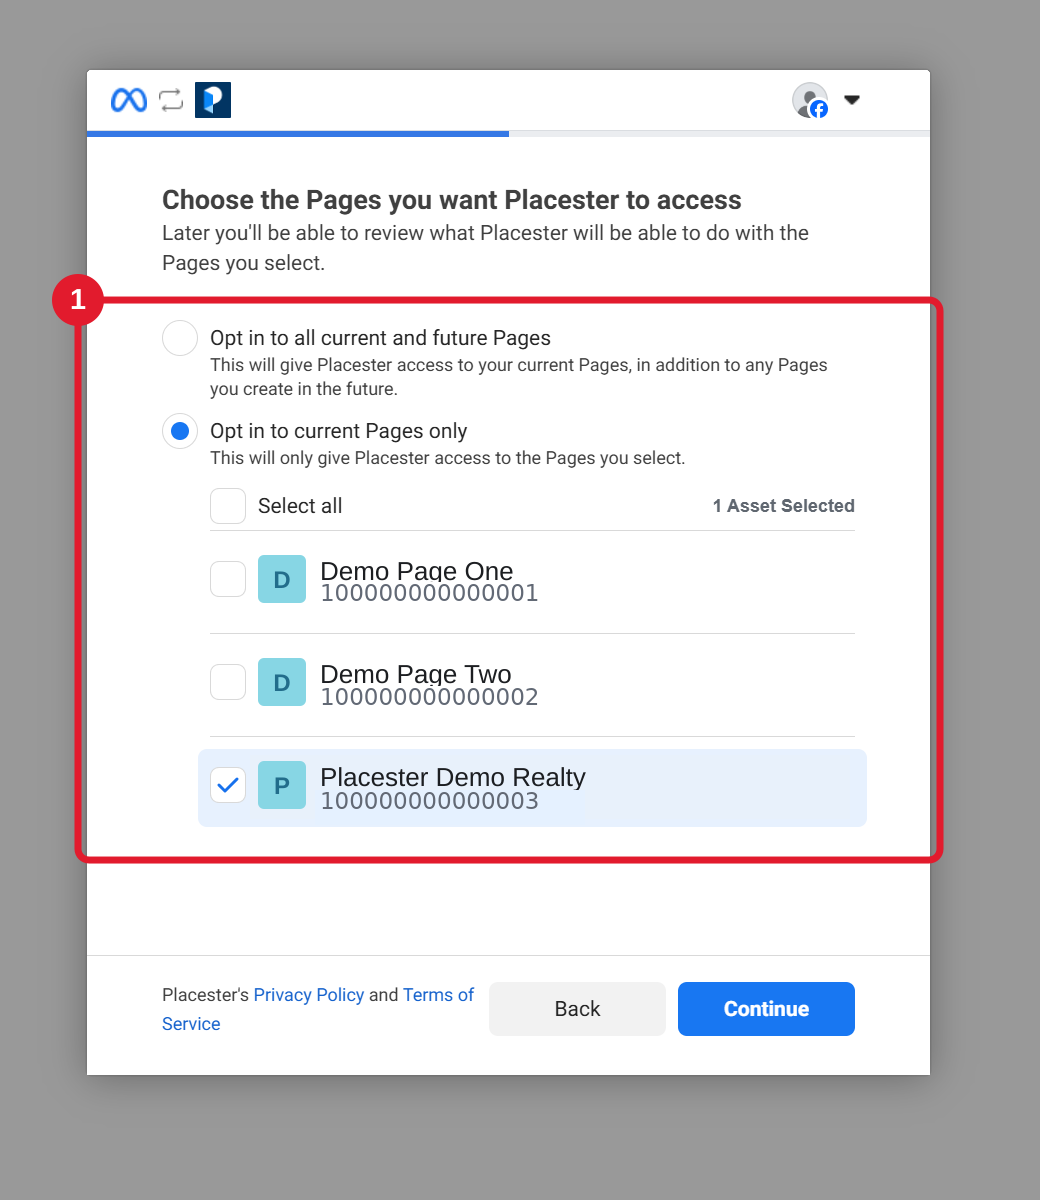This screenshot has width=1040, height=1200.
Task: Click page ID 100000000000001
Action: coord(429,593)
